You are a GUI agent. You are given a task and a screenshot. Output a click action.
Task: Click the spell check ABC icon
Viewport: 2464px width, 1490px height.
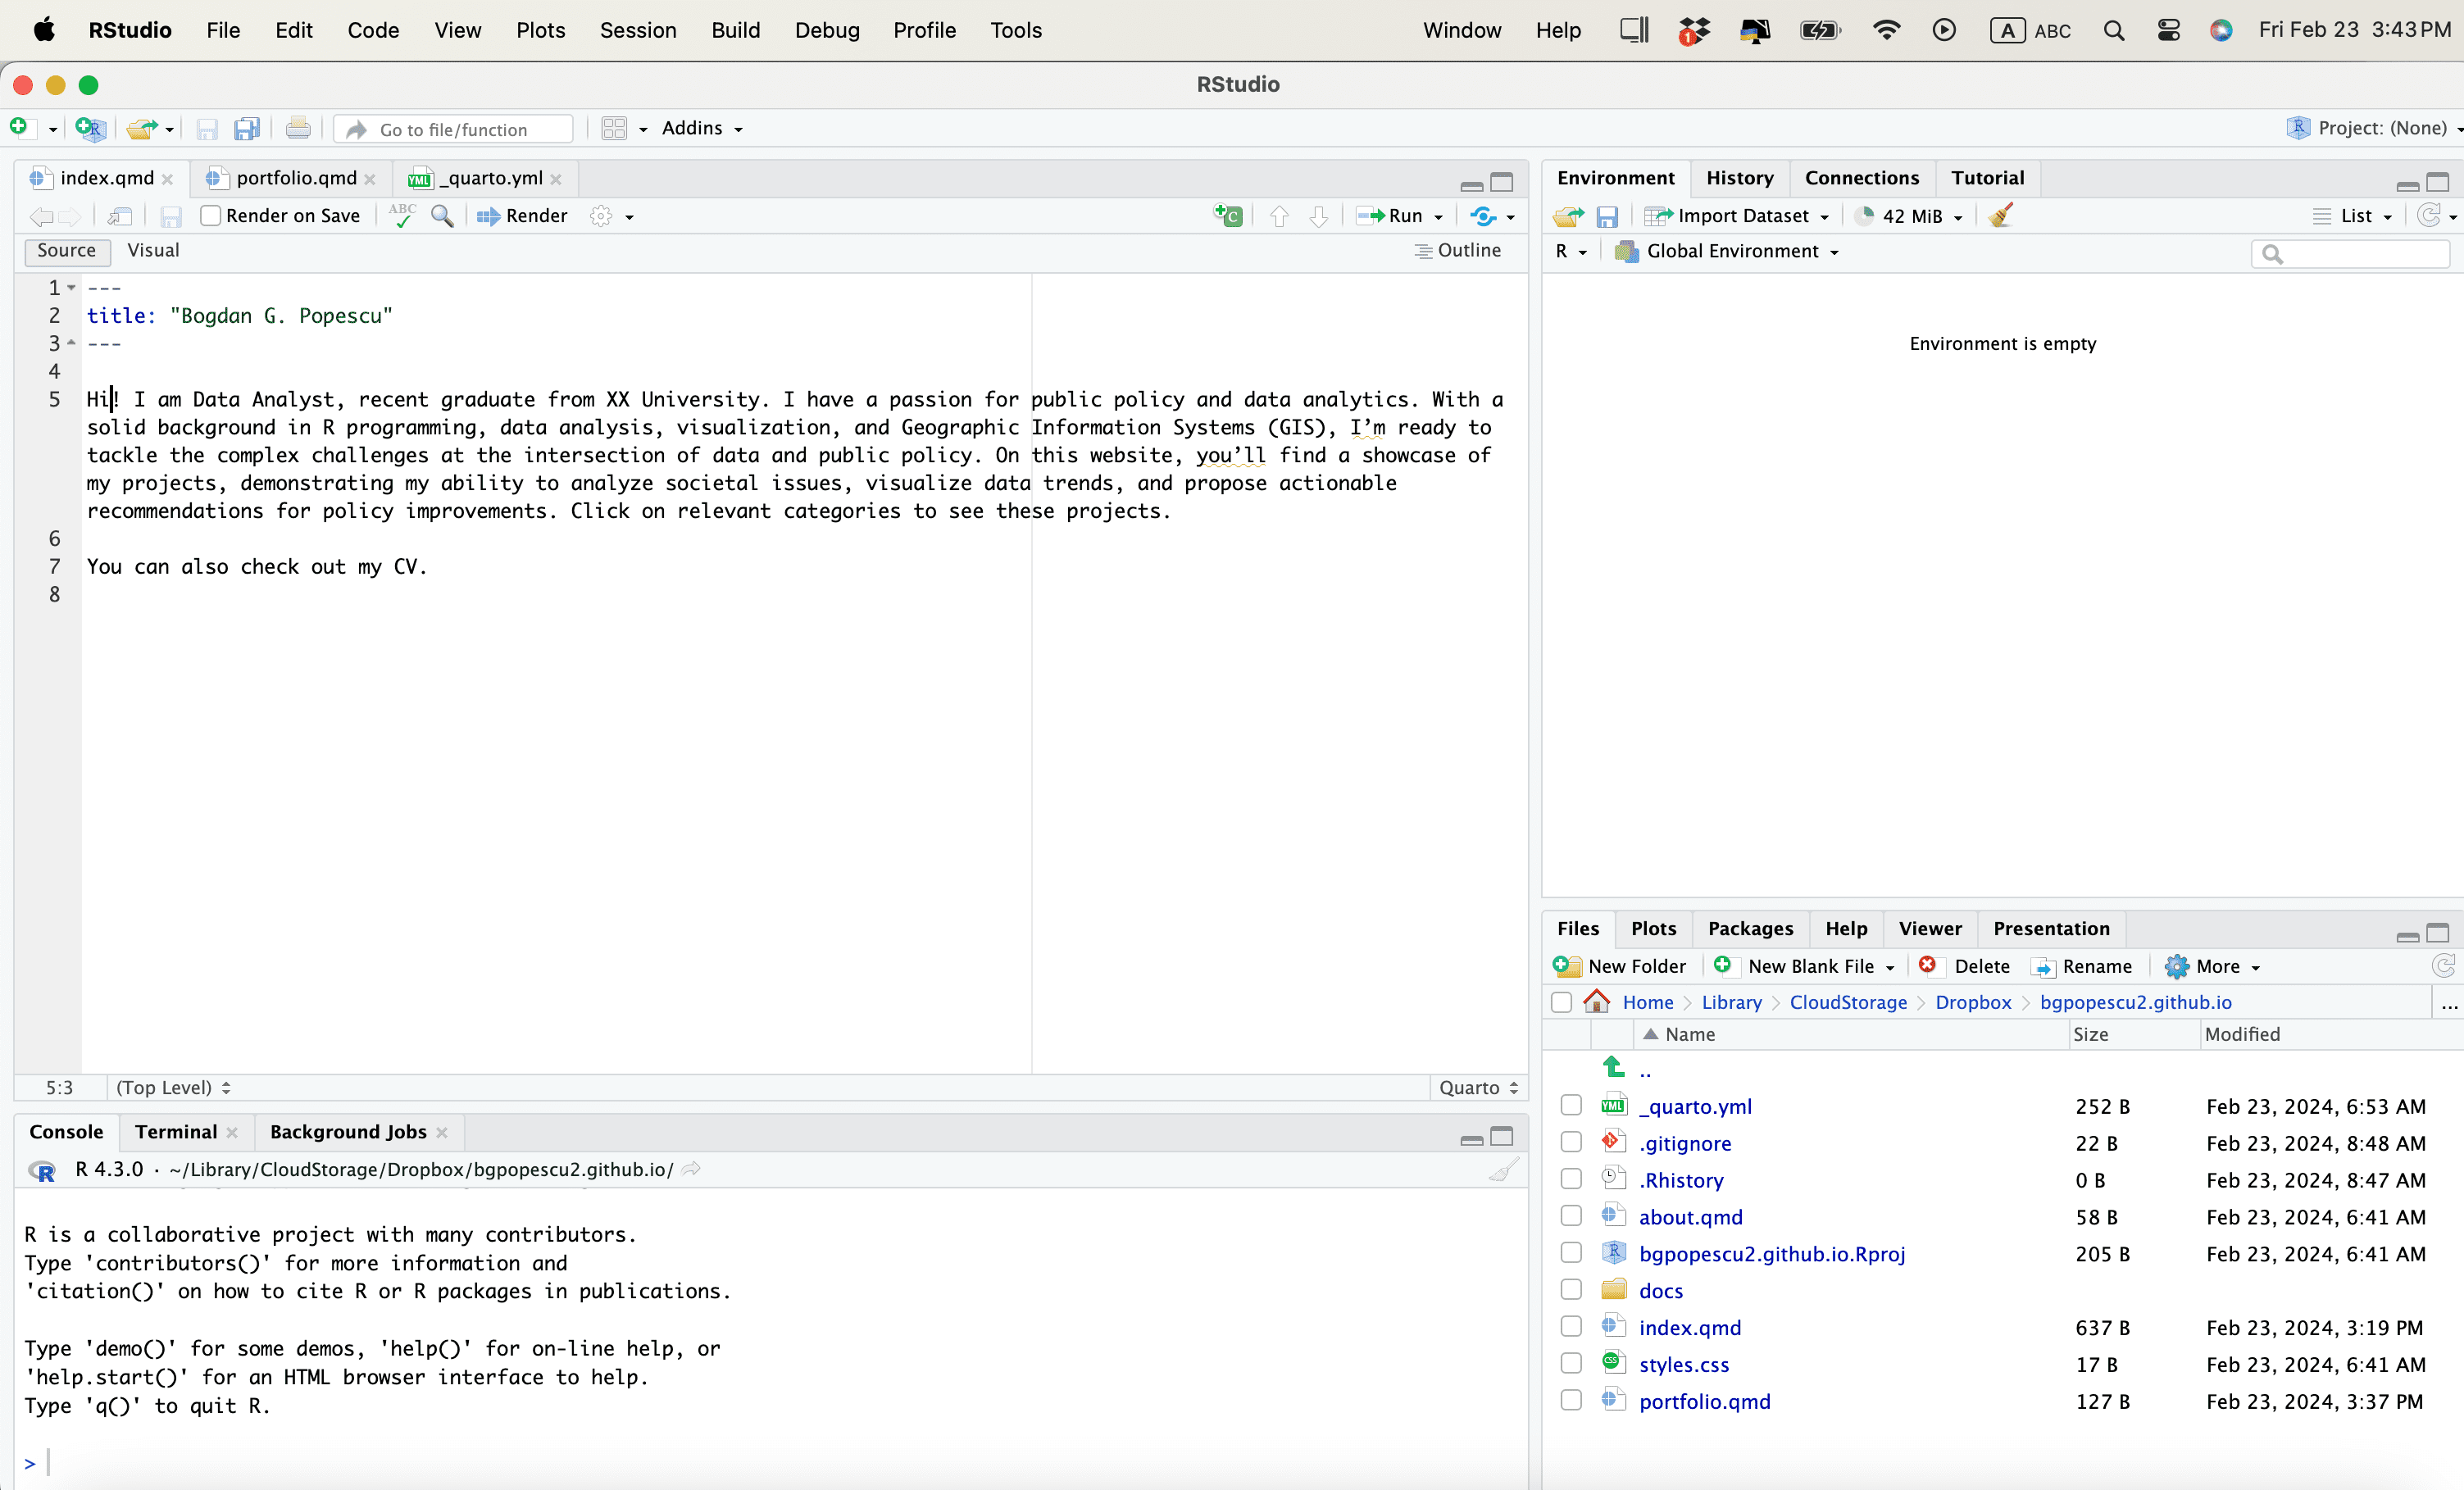[402, 216]
